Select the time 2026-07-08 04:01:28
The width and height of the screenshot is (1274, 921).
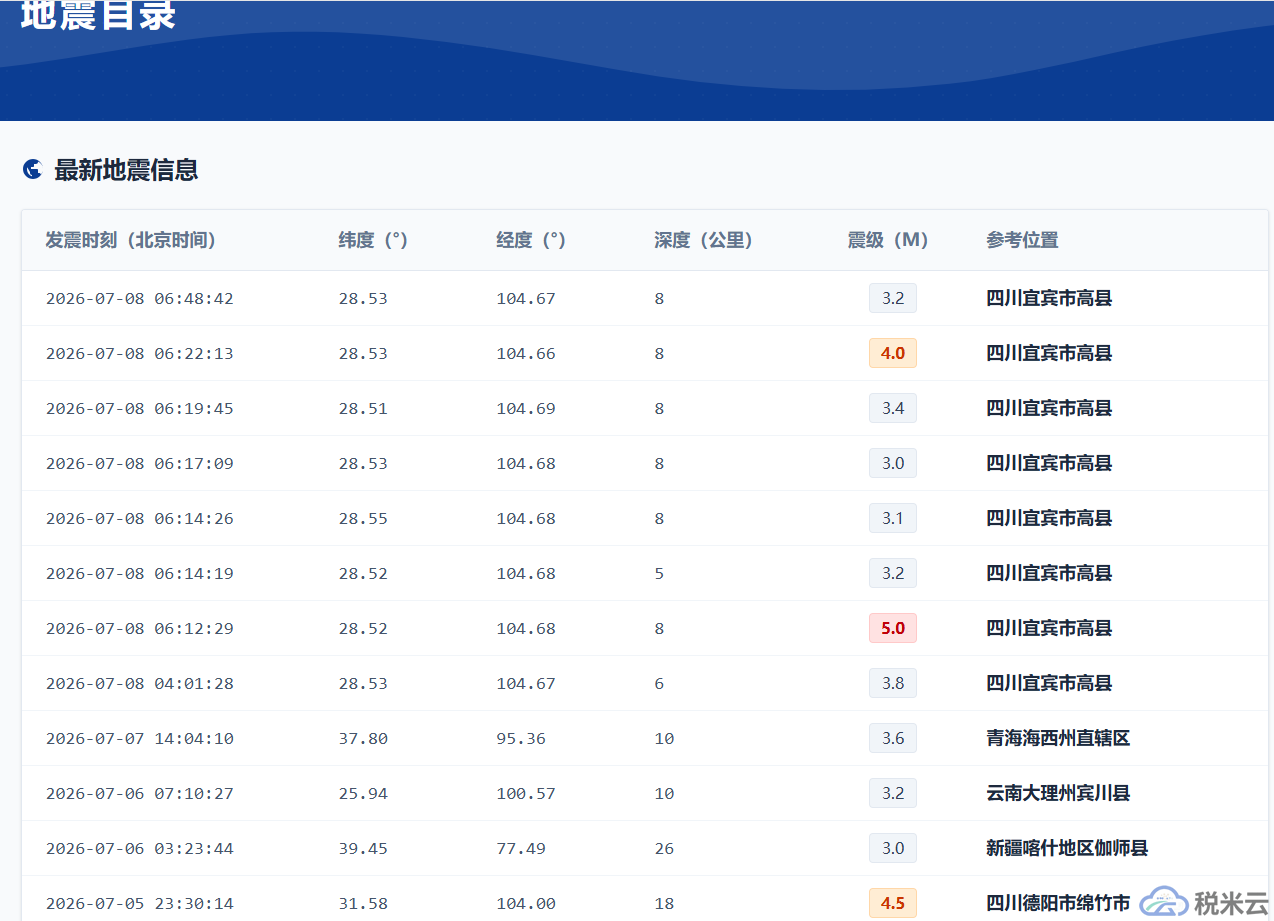[x=140, y=684]
